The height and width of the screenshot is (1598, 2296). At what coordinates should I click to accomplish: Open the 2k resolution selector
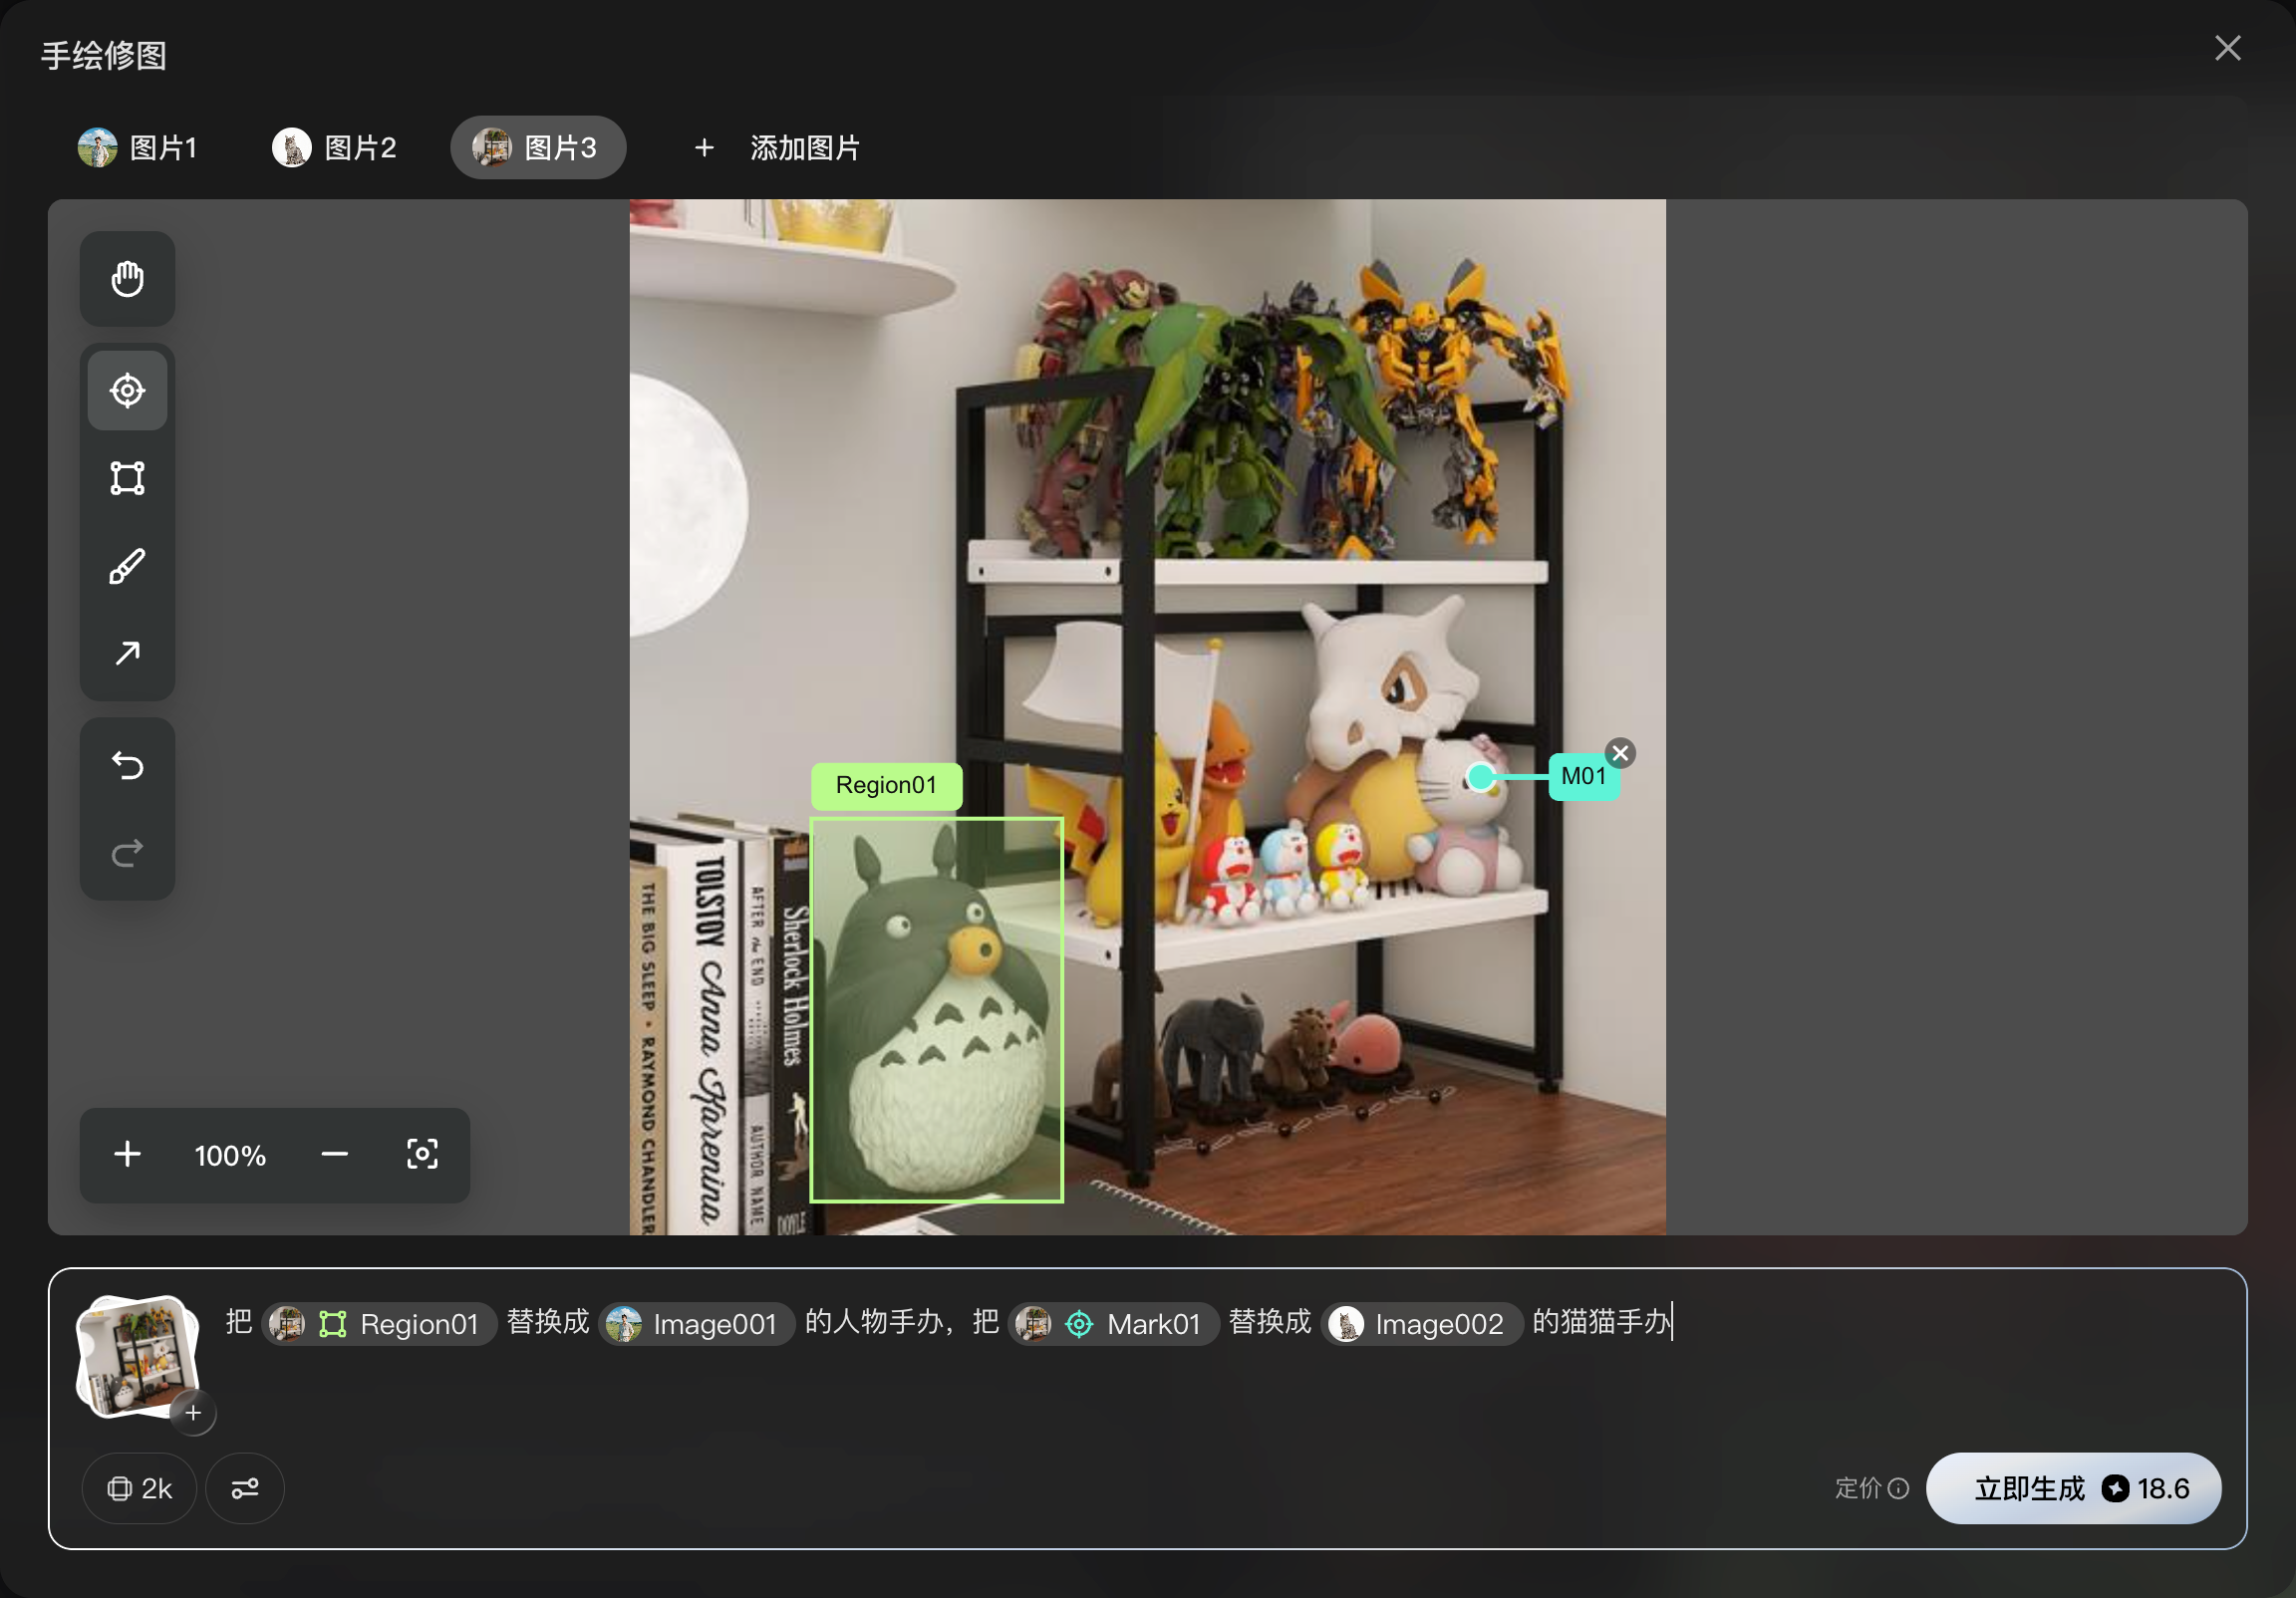point(139,1488)
